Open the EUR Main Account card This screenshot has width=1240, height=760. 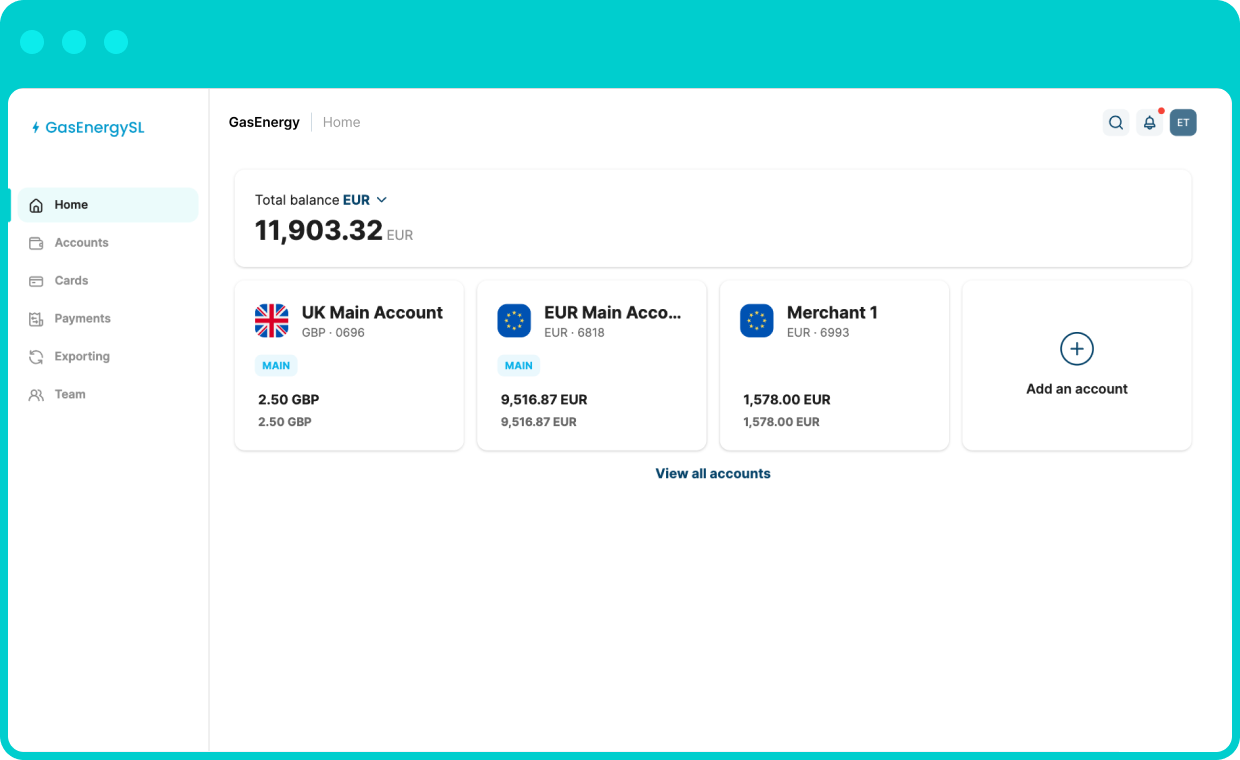(591, 365)
